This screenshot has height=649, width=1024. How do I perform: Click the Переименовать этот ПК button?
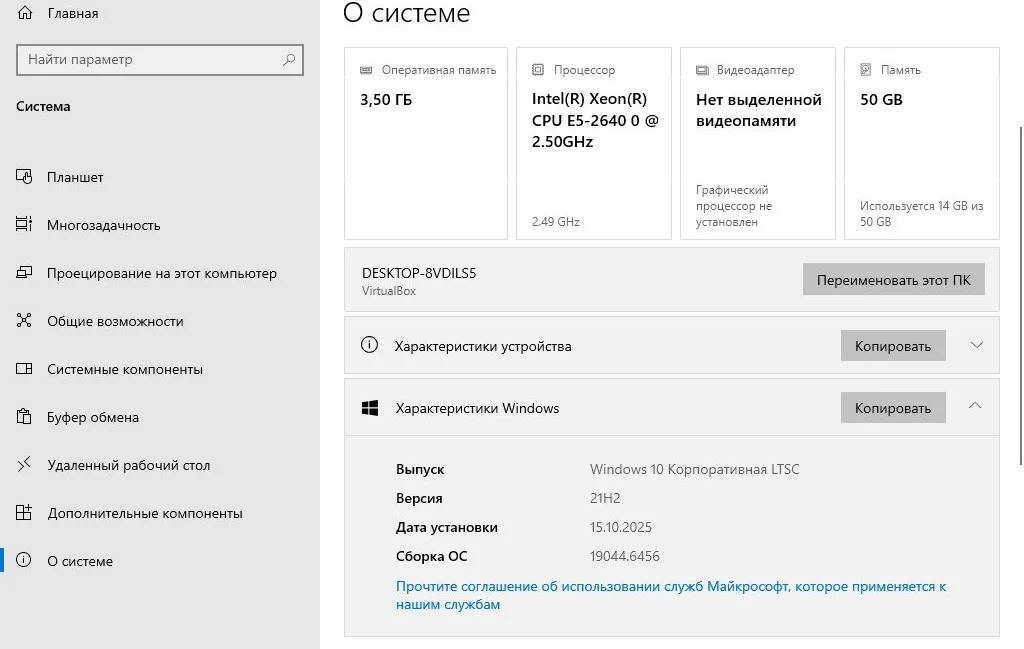pos(893,280)
